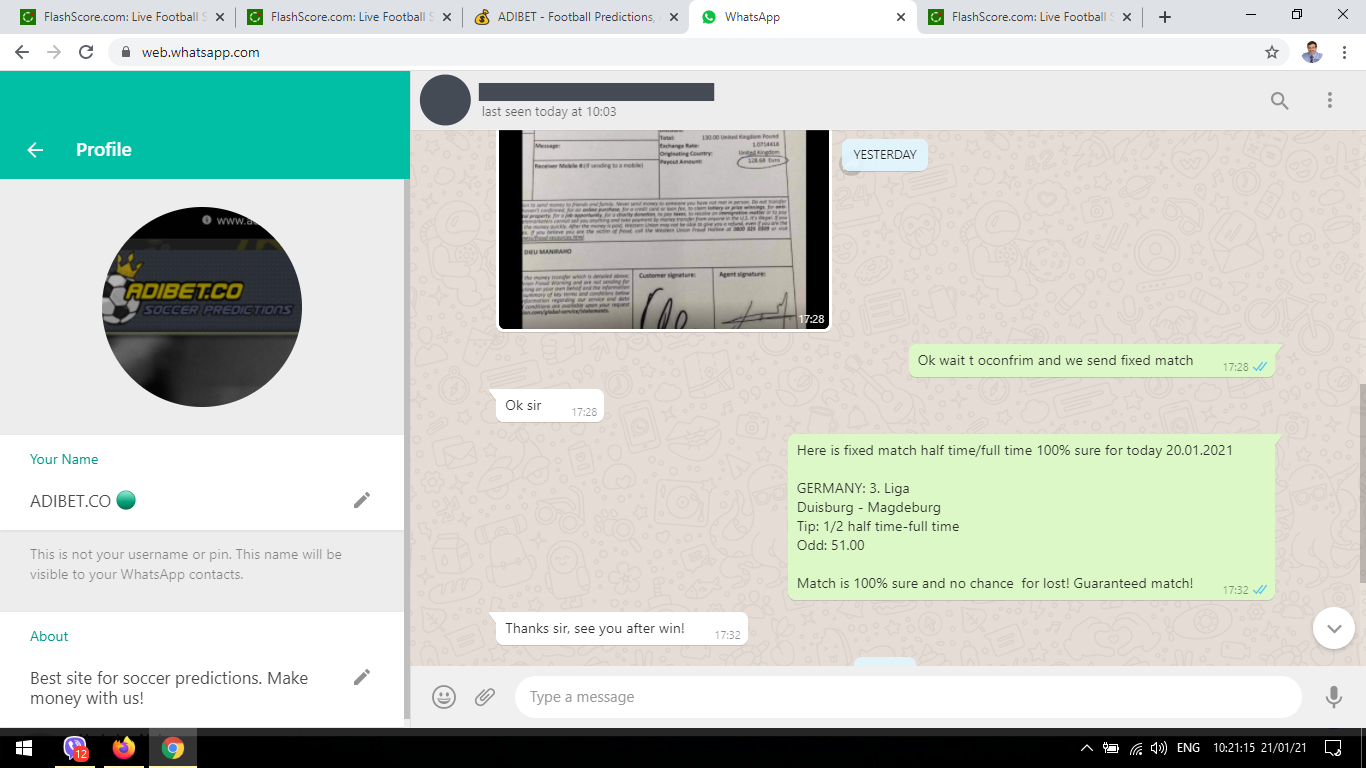Open Firefox from the taskbar
The image size is (1366, 768).
(x=124, y=748)
